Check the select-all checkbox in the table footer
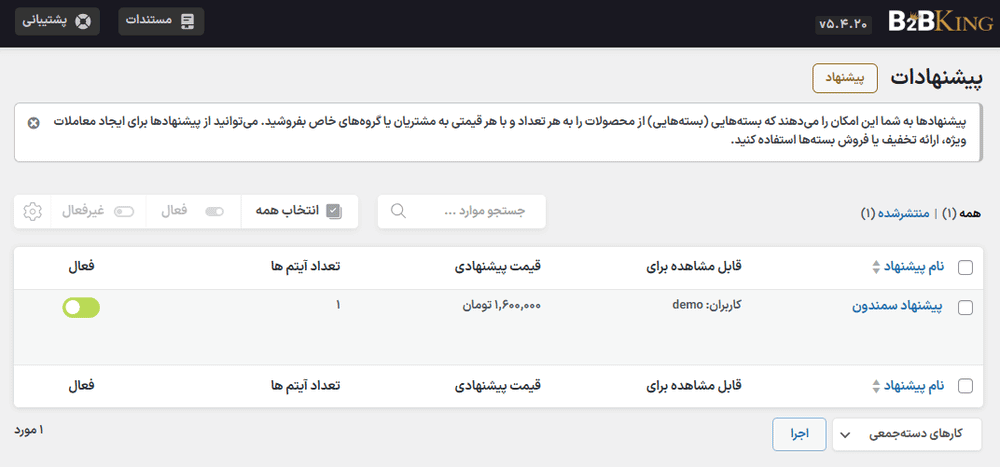1000x467 pixels. [x=965, y=385]
